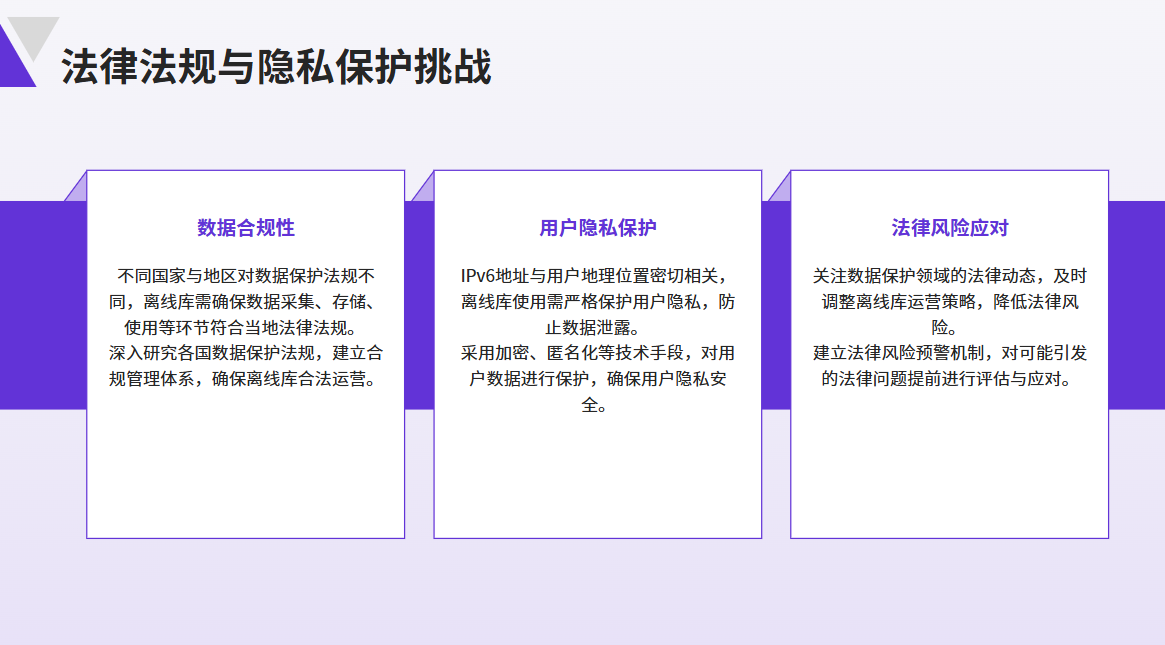Select the paragraph starting 采用加密、匿名化

(598, 379)
